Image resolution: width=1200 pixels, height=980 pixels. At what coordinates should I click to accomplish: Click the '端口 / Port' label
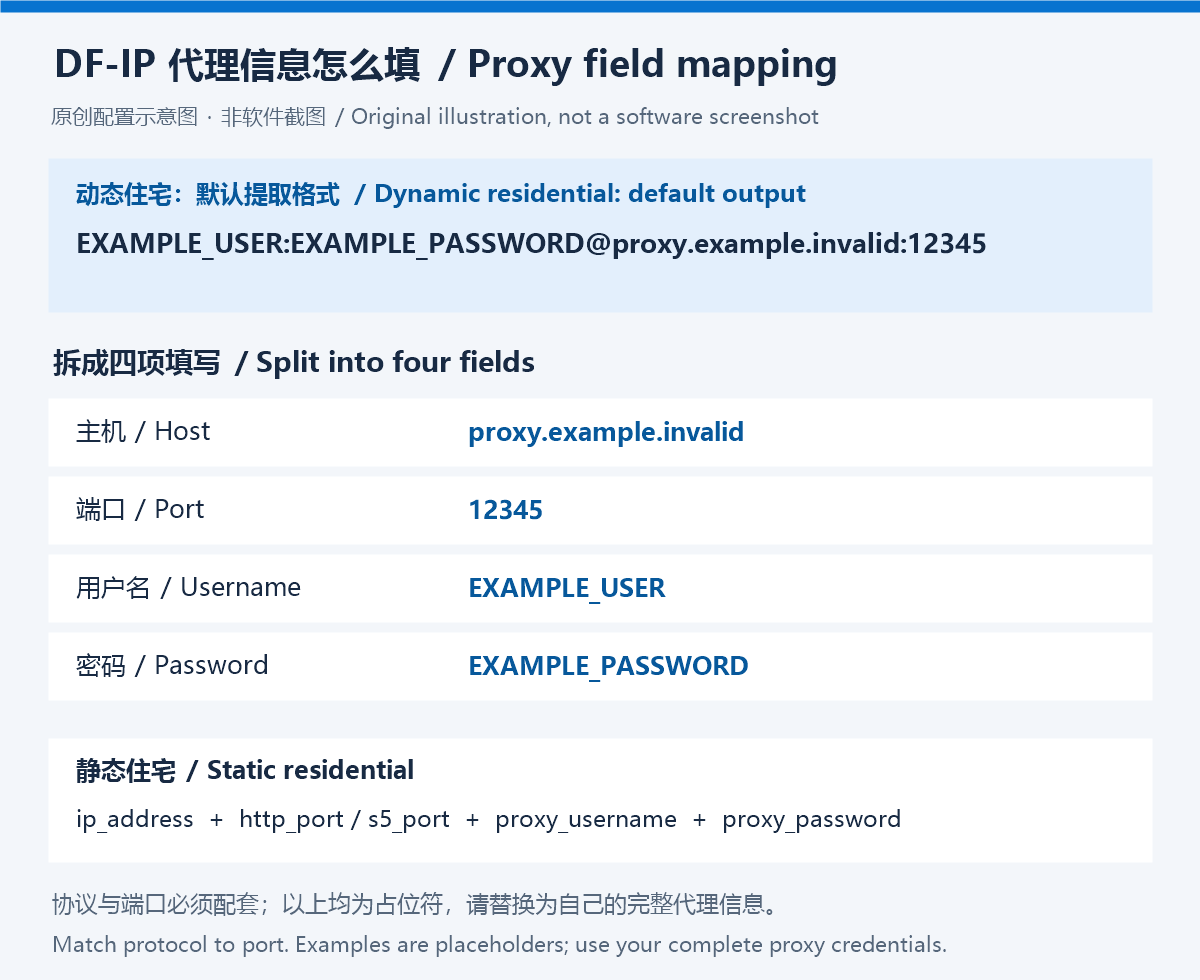pos(140,509)
